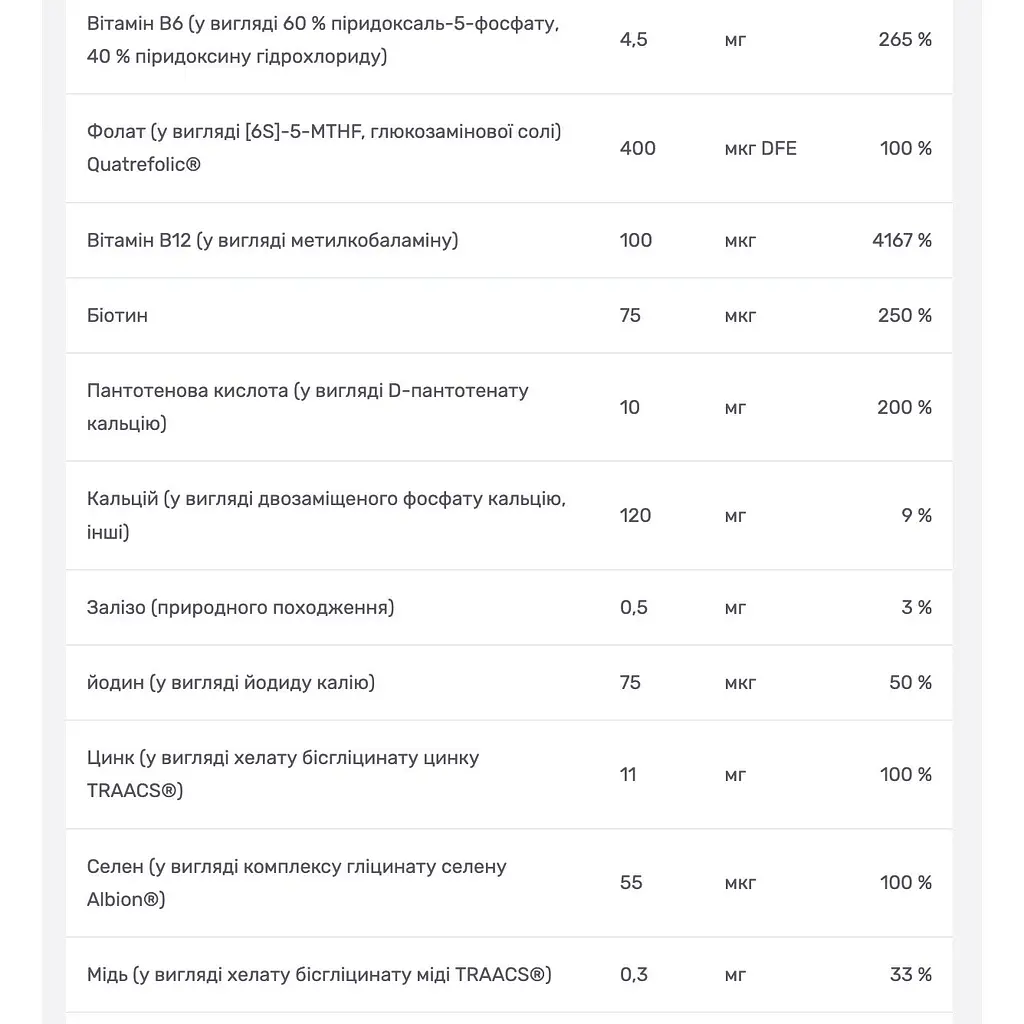This screenshot has height=1024, width=1024.
Task: Select the Вітамін B6 ingredient name
Action: coord(323,40)
